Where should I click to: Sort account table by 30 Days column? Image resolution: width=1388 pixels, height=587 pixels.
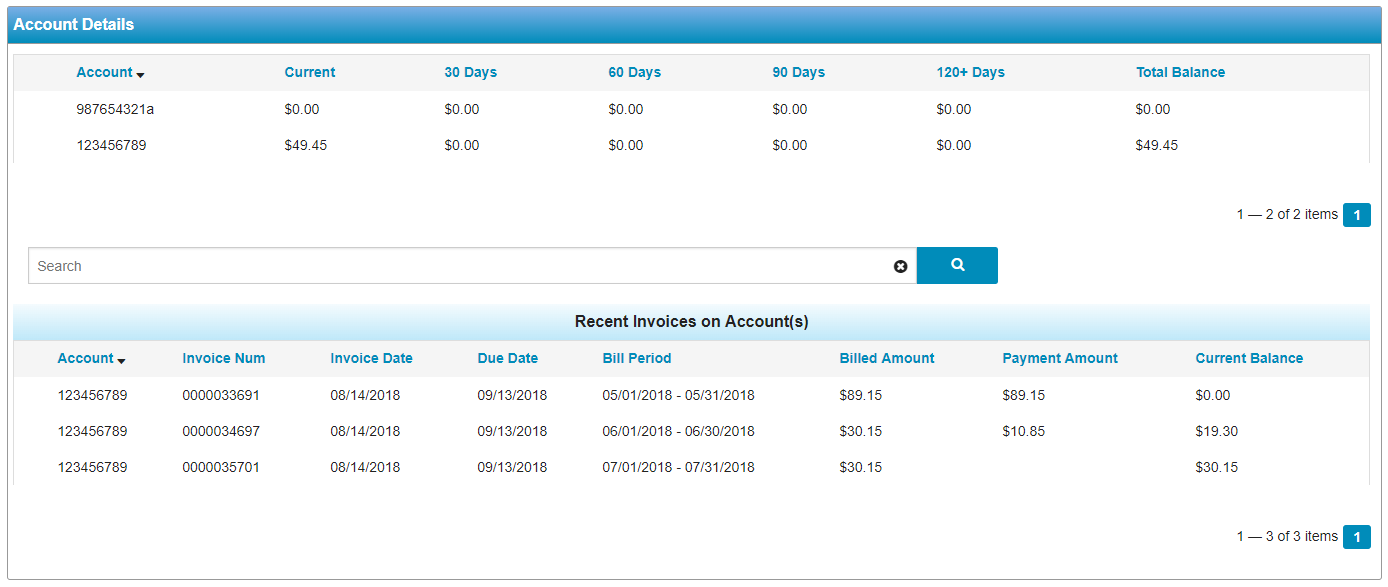click(470, 72)
